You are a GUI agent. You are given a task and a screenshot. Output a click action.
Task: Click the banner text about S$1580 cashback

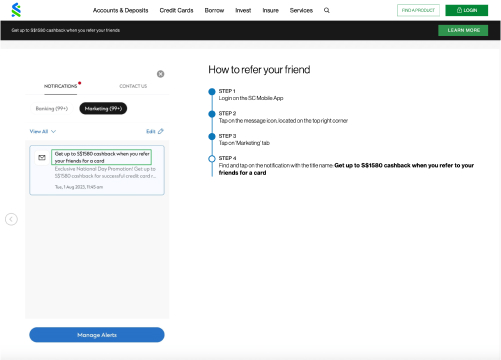click(66, 30)
